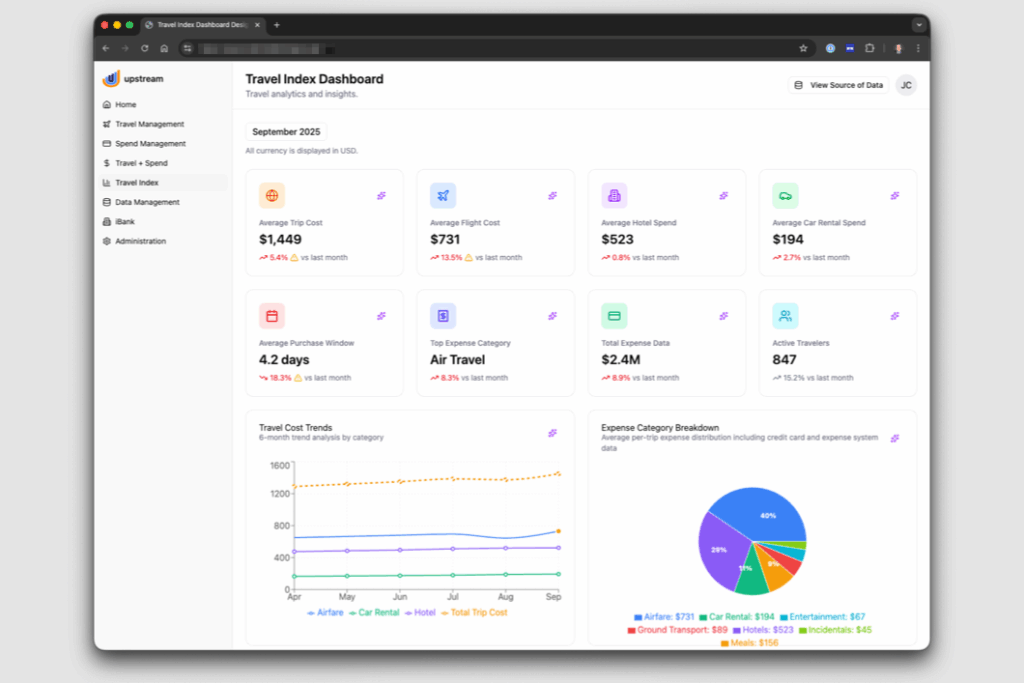
Task: Toggle Car Rental series in trends legend
Action: 374,612
